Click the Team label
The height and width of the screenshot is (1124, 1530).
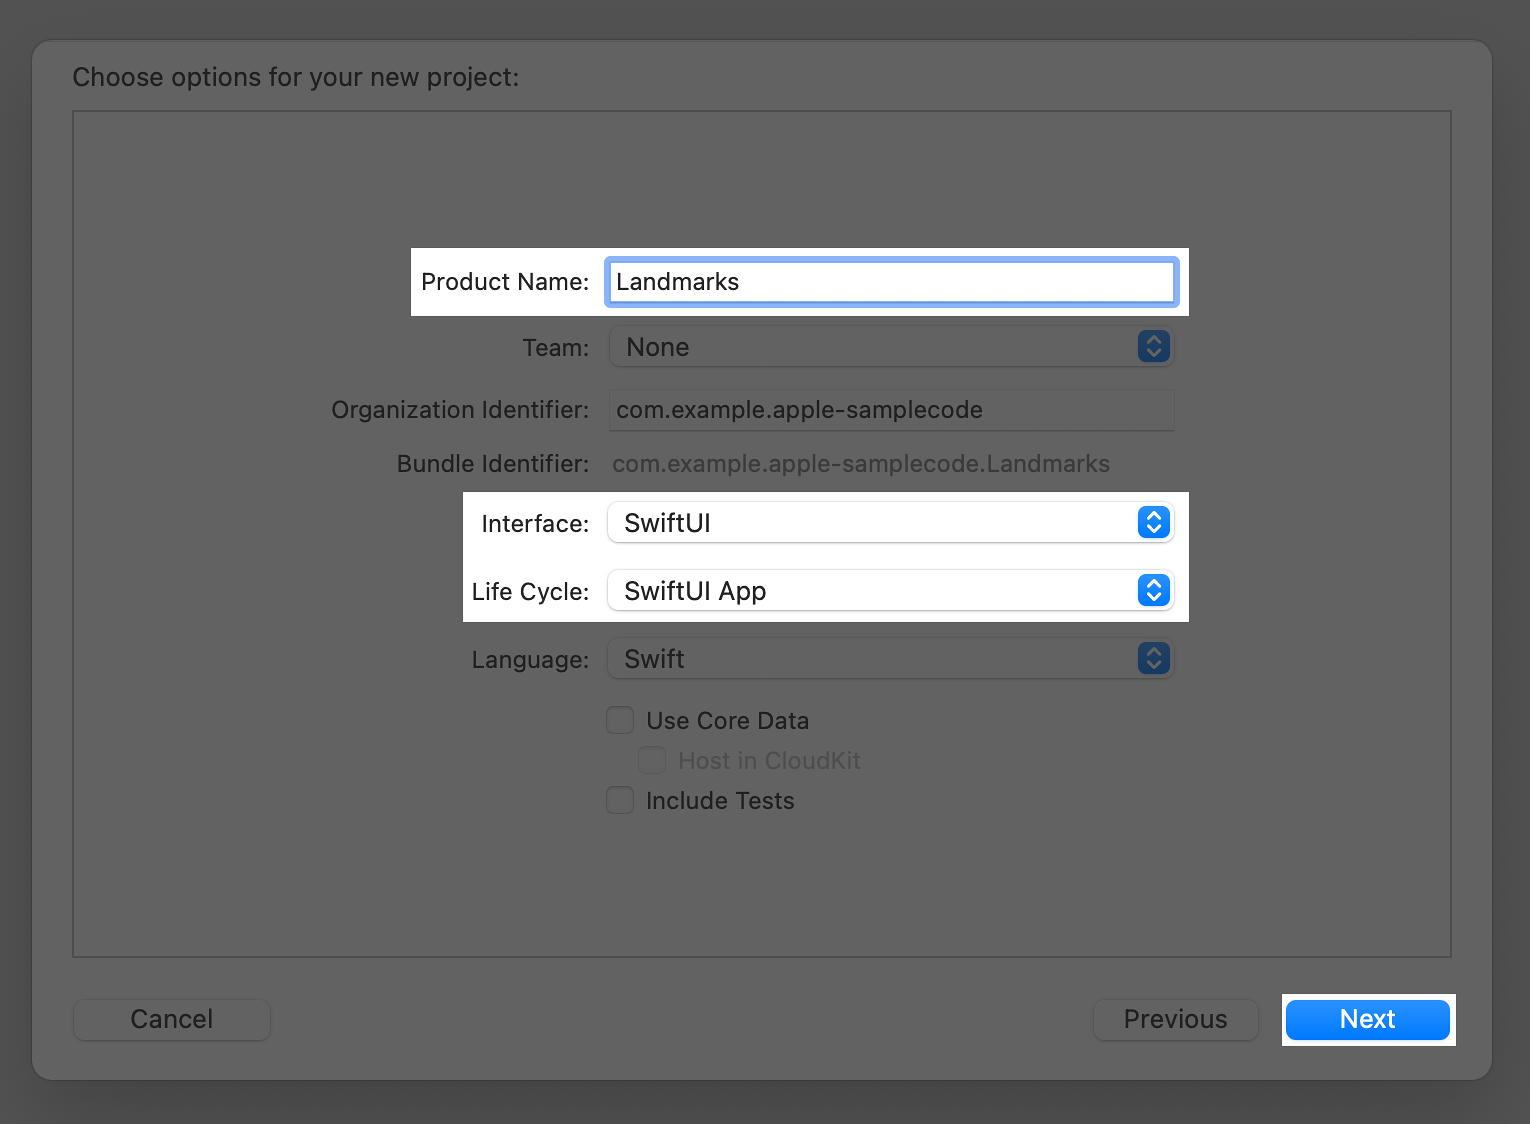point(555,348)
